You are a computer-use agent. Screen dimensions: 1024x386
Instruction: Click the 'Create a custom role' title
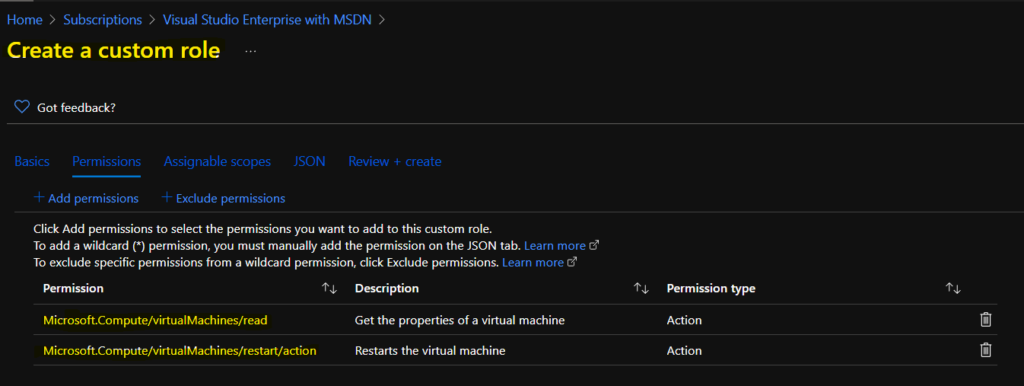114,50
